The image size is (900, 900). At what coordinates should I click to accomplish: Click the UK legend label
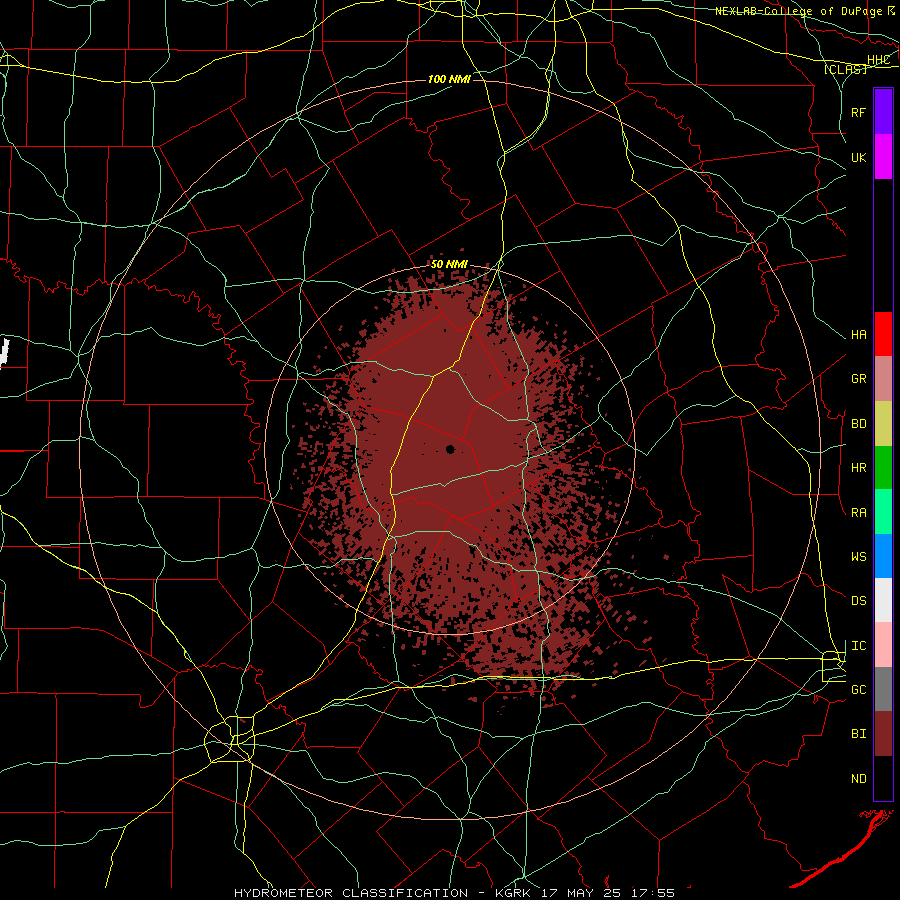click(x=858, y=157)
